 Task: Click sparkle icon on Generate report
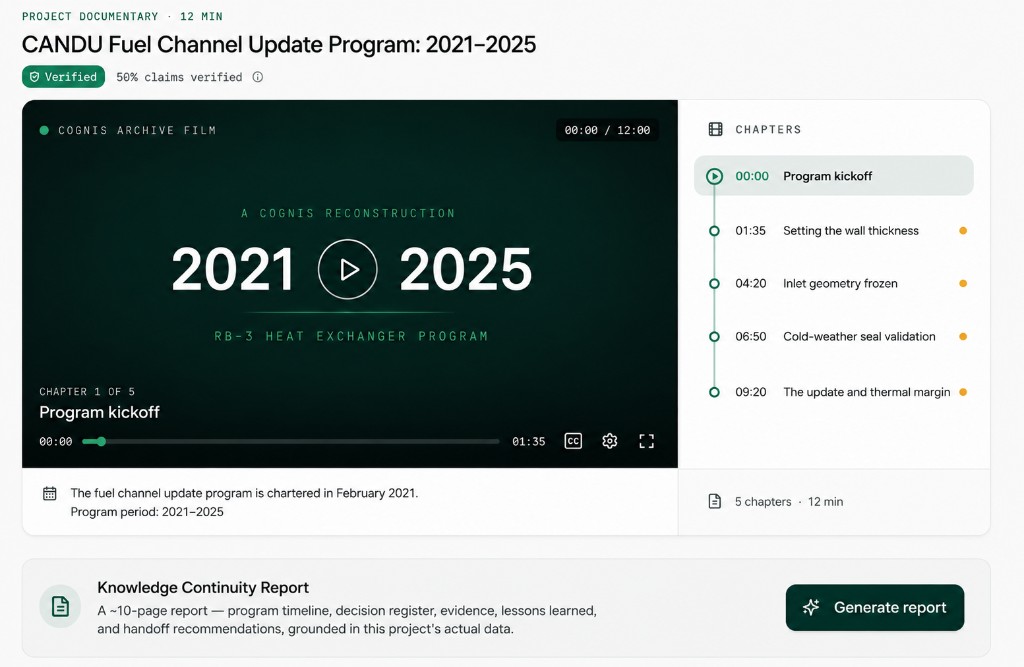[811, 608]
